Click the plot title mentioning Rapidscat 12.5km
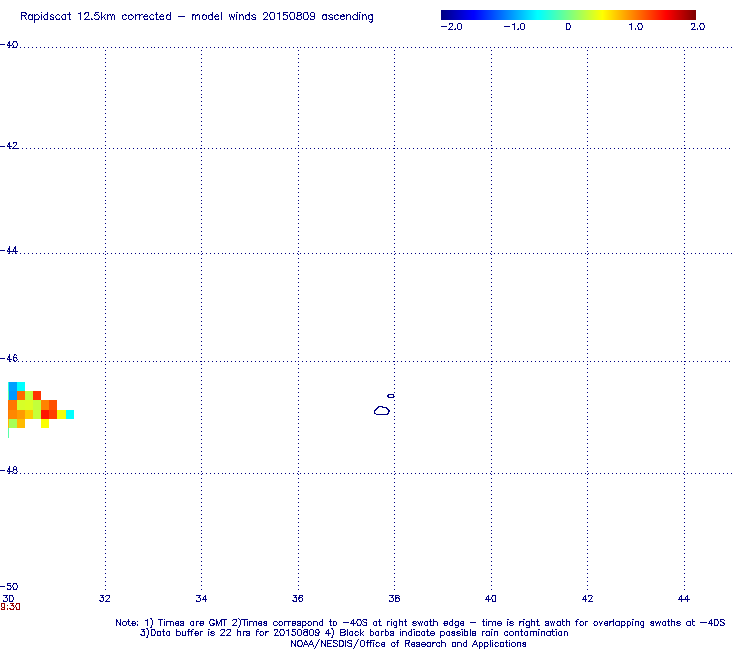Viewport: 740px width, 650px height. click(x=196, y=17)
